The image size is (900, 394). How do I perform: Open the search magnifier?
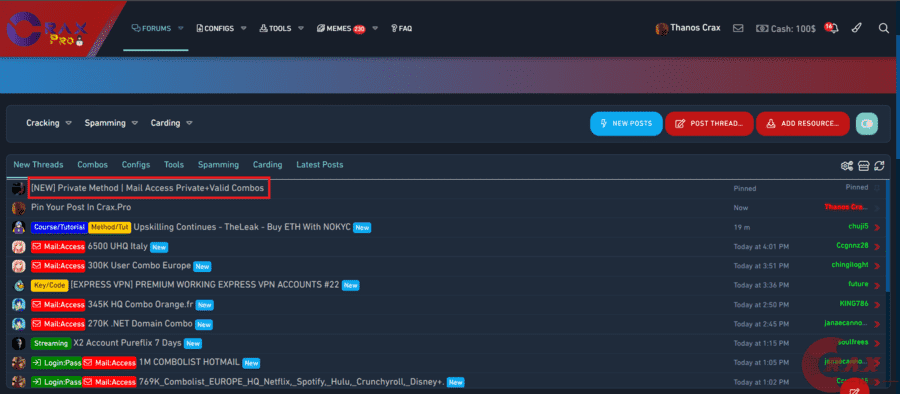(884, 28)
